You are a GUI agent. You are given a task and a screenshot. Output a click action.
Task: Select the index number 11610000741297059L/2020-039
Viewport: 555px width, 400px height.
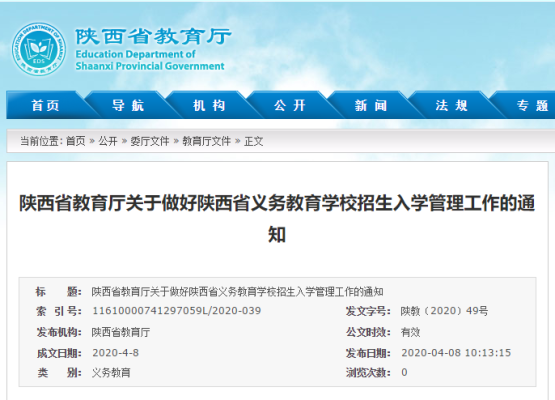[x=177, y=311]
